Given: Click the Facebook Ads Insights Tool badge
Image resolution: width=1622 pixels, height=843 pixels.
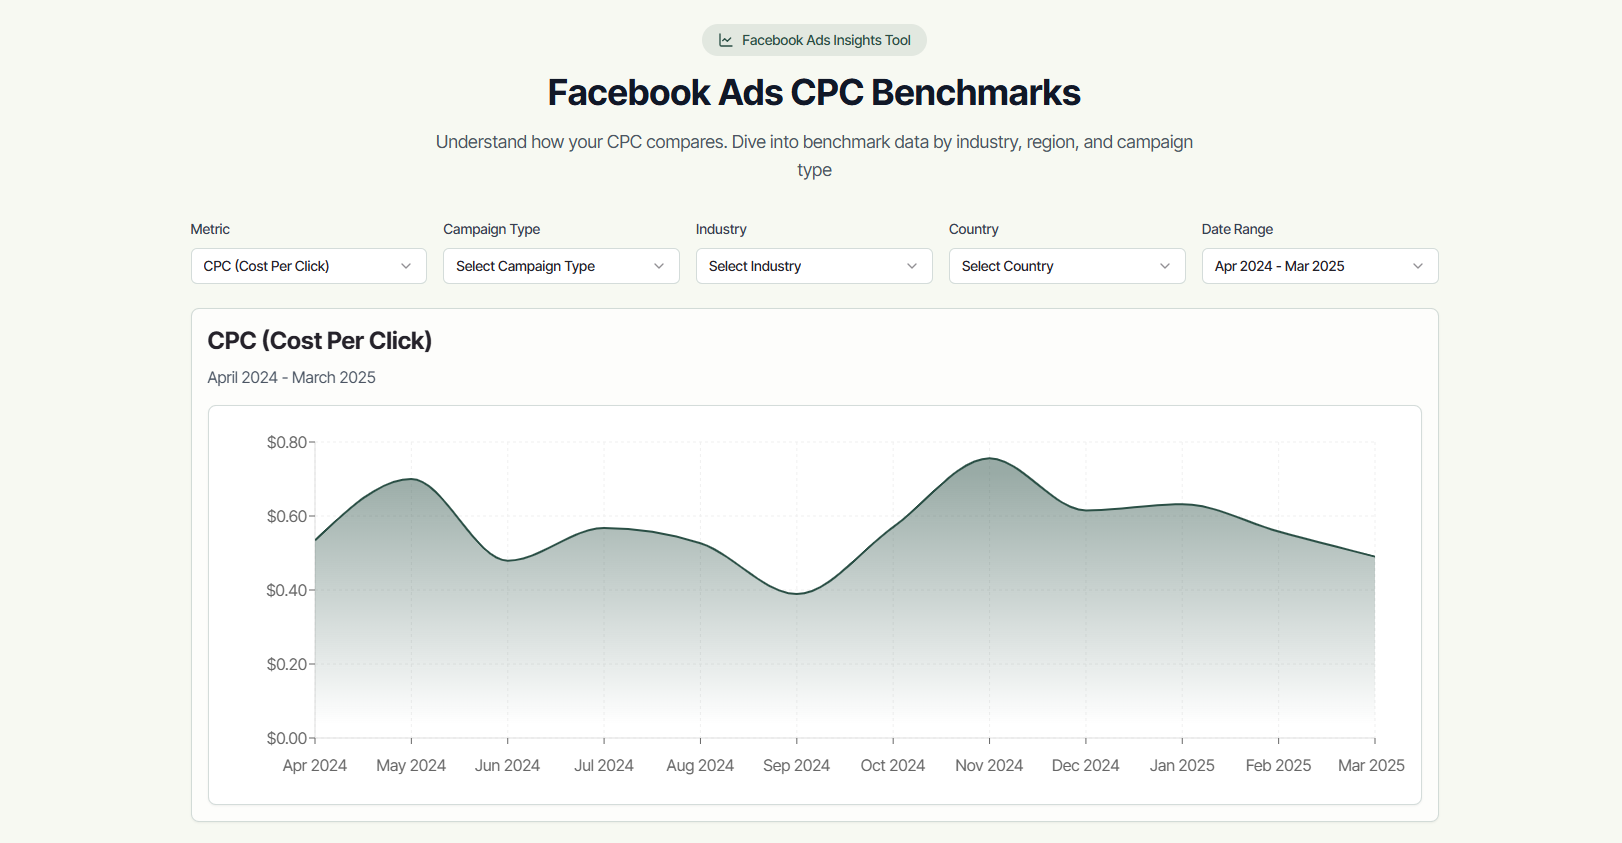Looking at the screenshot, I should (x=814, y=40).
